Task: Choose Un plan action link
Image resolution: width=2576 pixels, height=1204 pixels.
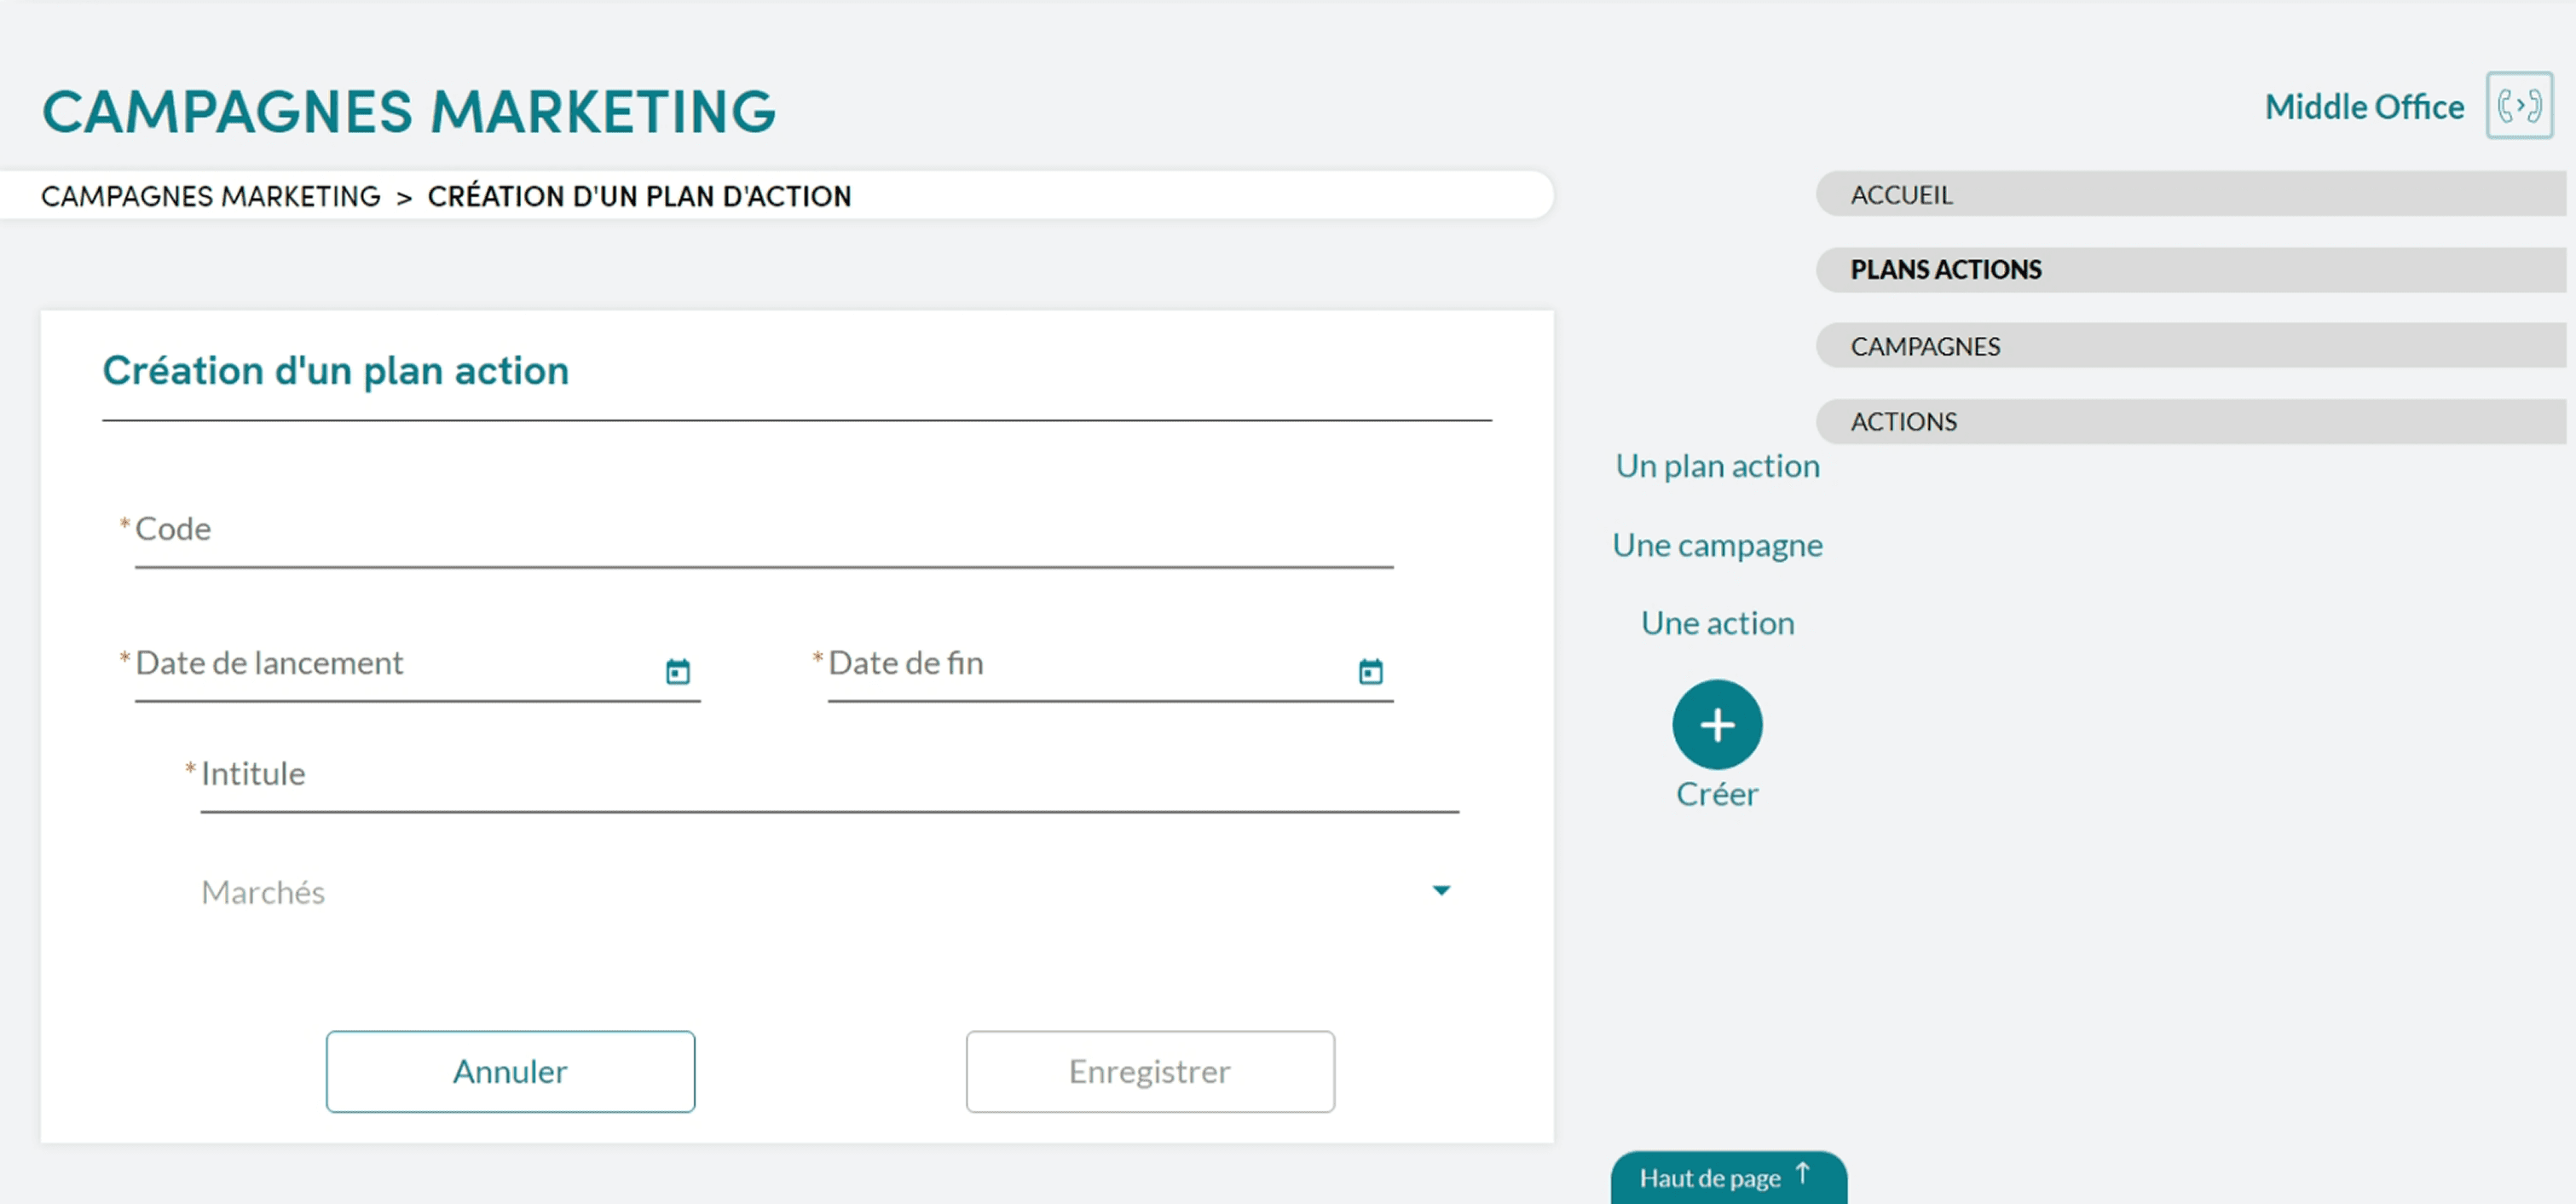Action: click(x=1717, y=467)
